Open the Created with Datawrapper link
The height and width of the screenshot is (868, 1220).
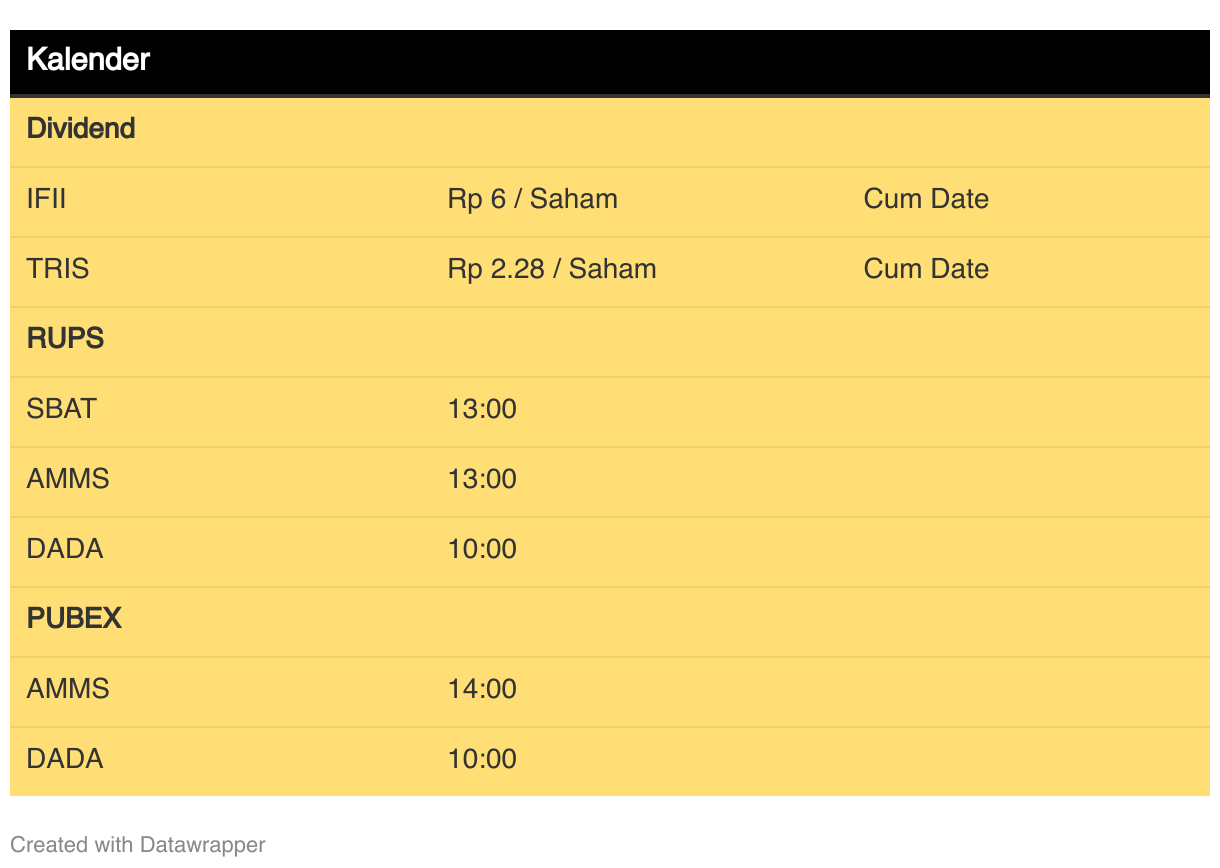click(138, 845)
